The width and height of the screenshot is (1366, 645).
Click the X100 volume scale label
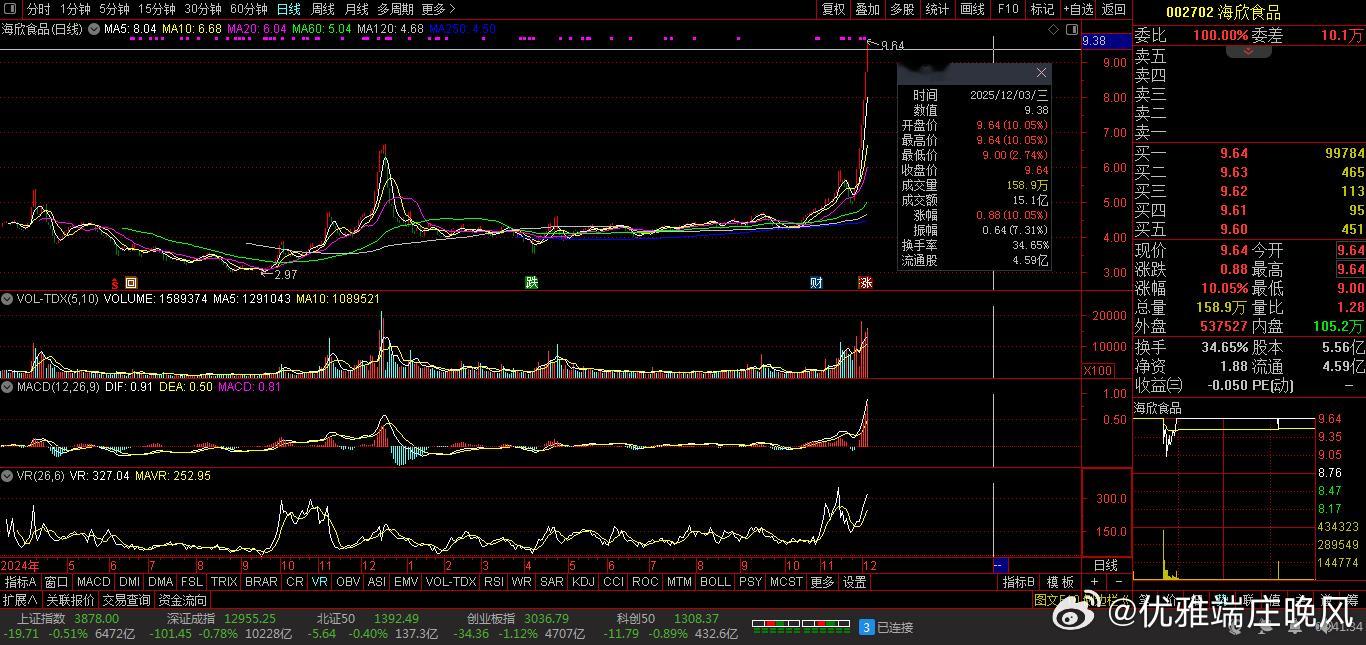1099,371
